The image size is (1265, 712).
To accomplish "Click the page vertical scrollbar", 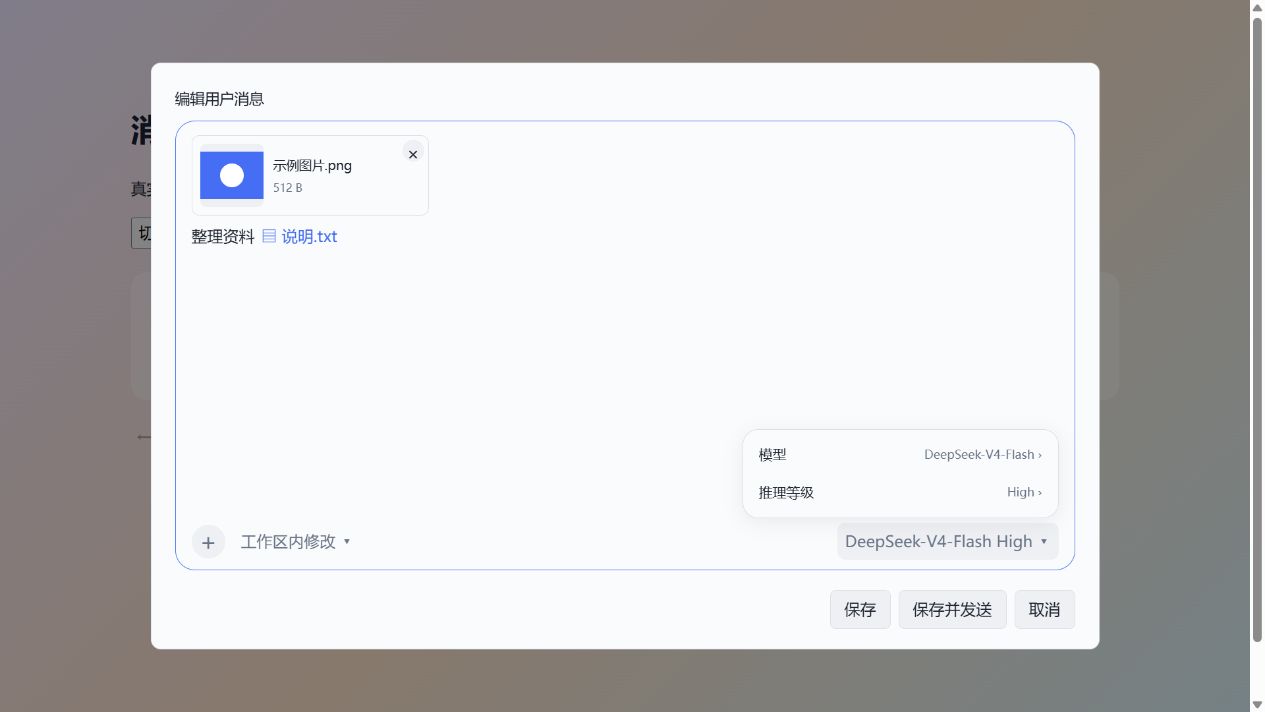I will coord(1257,330).
